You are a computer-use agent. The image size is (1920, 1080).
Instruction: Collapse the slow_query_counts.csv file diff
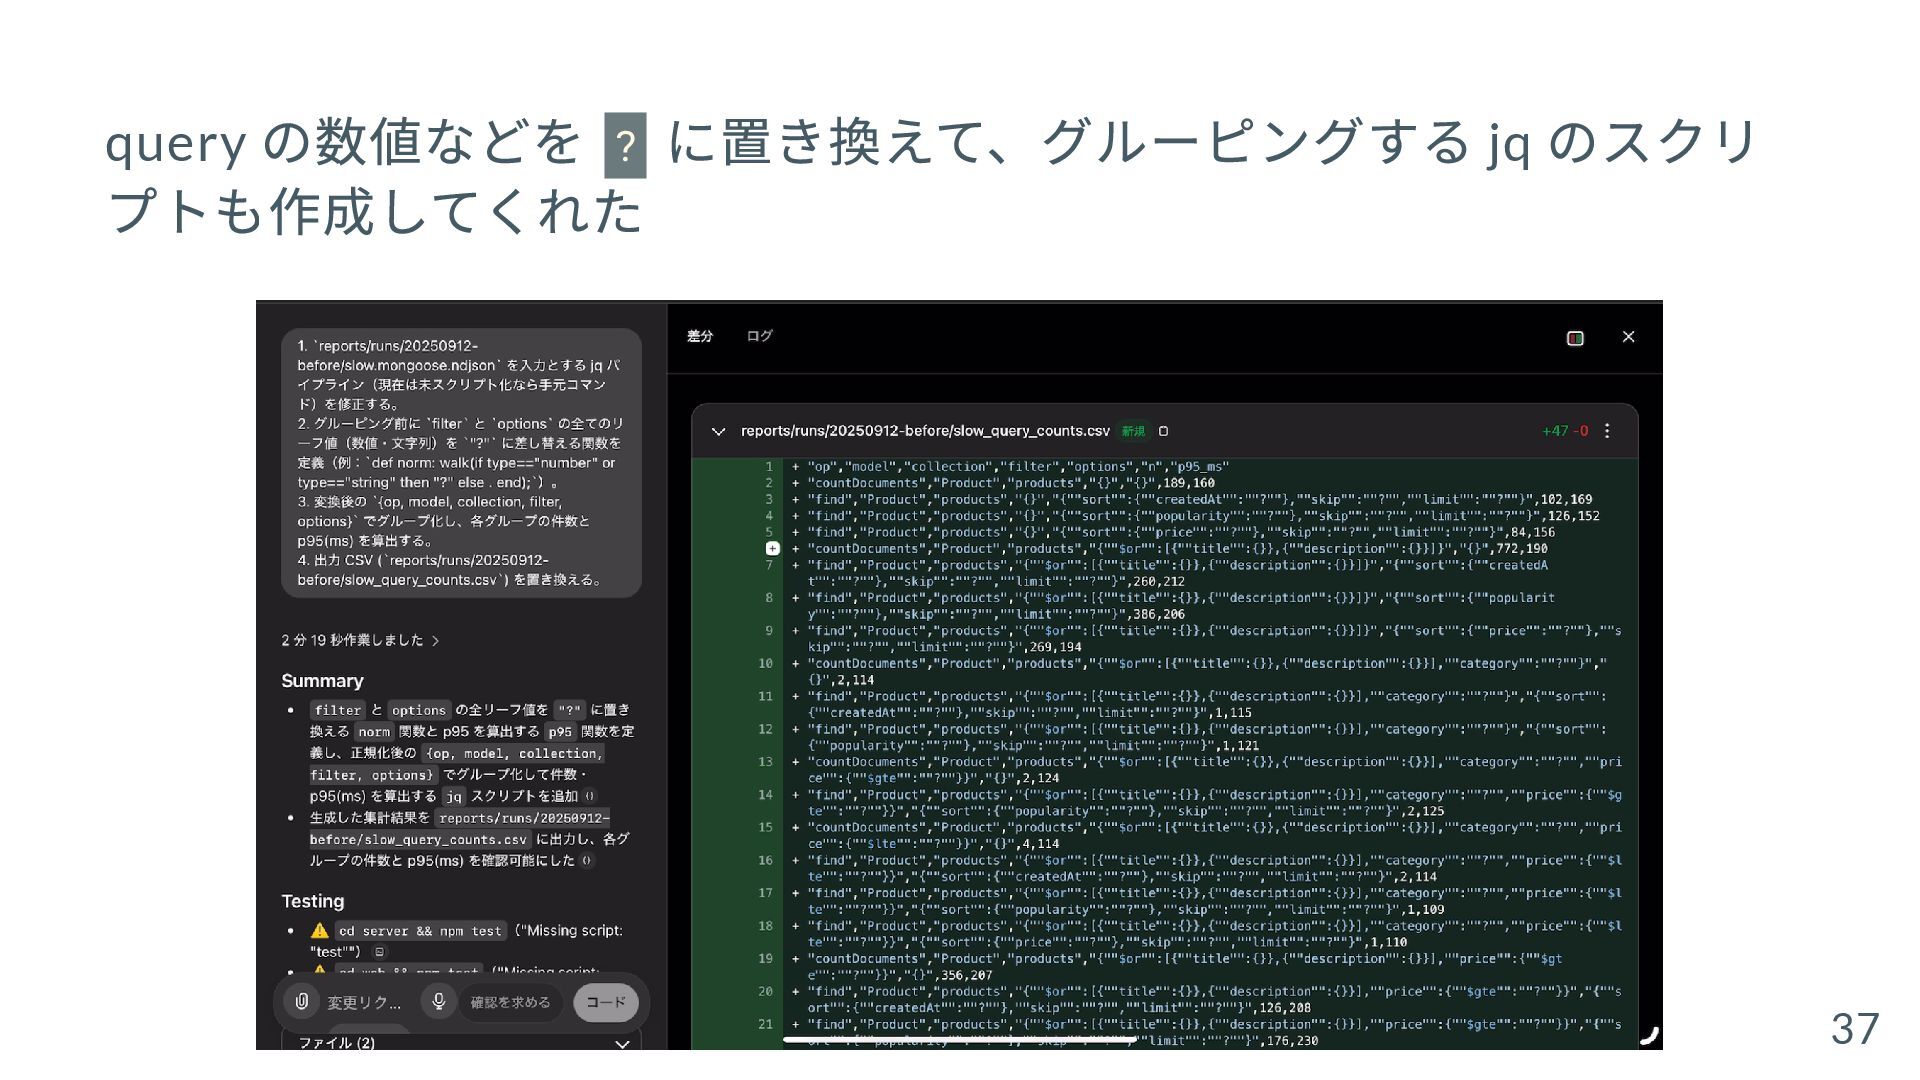(718, 432)
